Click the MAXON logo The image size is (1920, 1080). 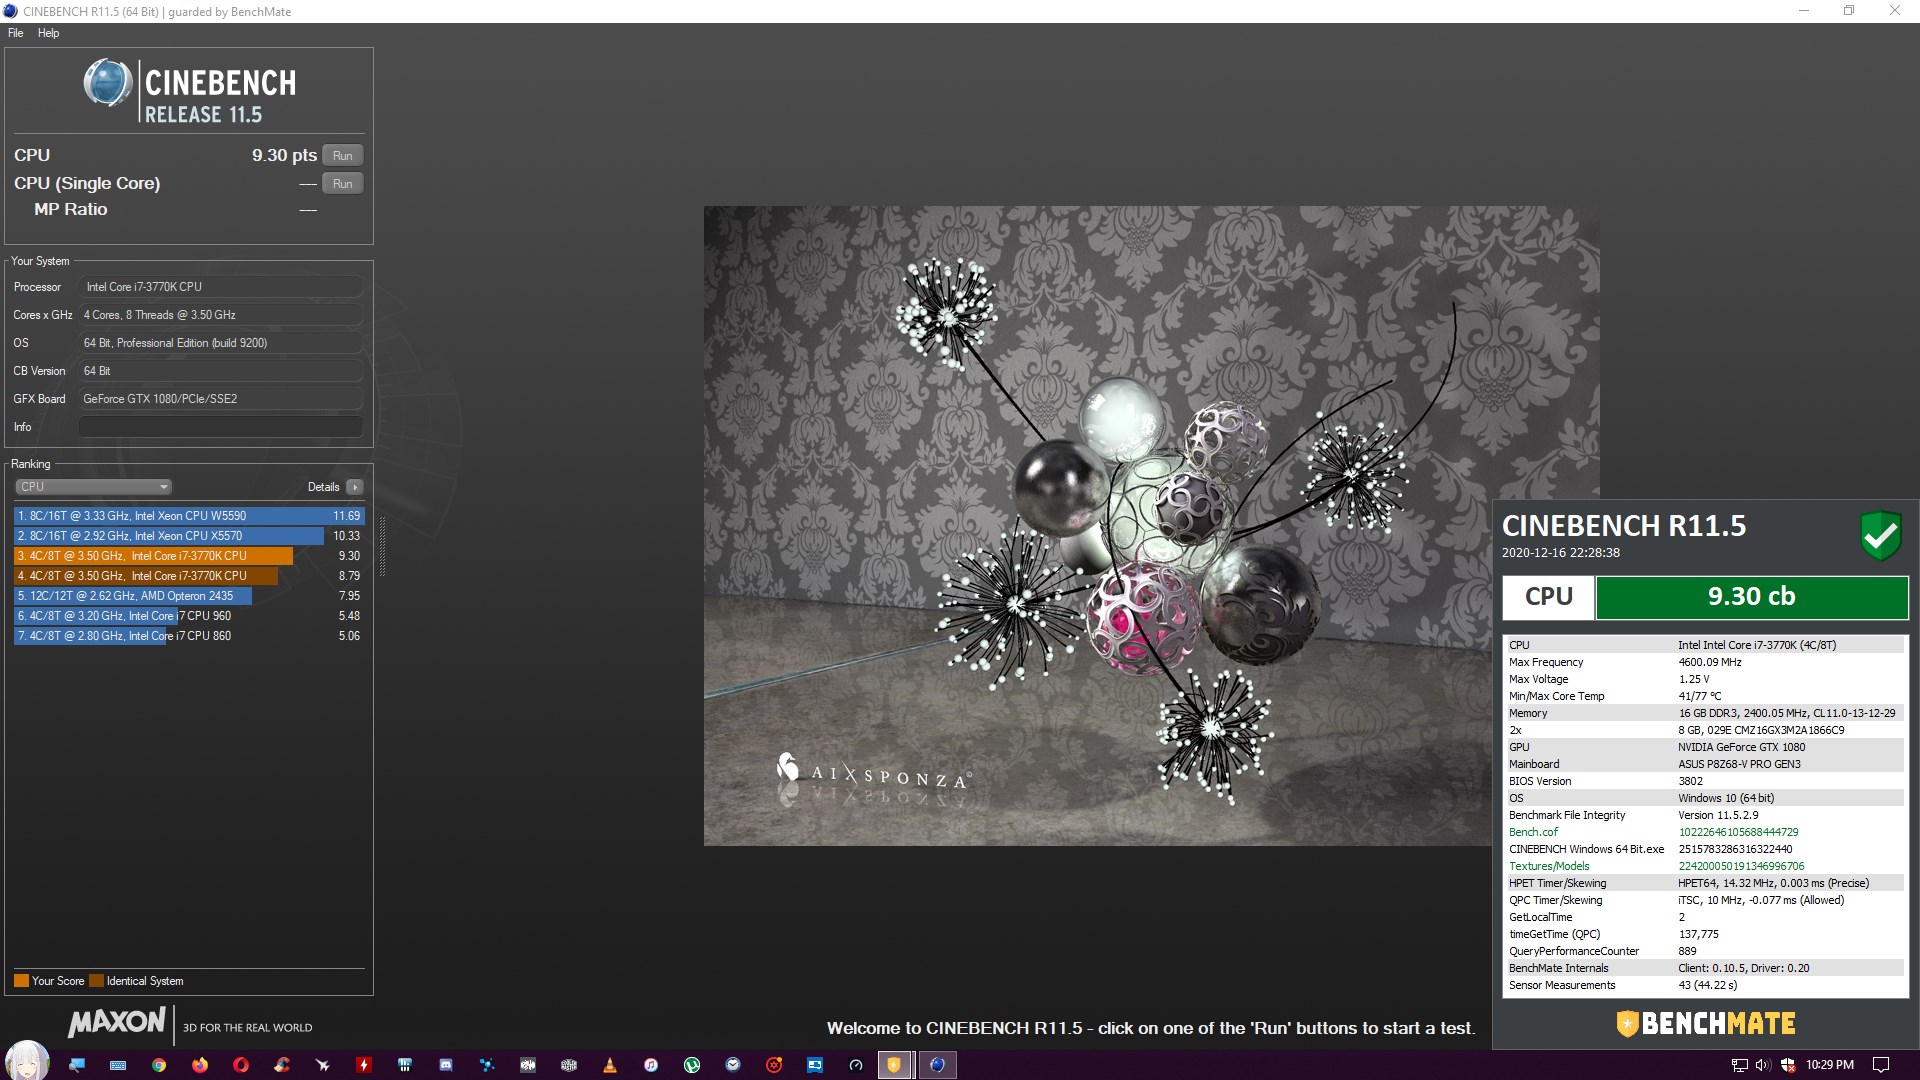[117, 1022]
